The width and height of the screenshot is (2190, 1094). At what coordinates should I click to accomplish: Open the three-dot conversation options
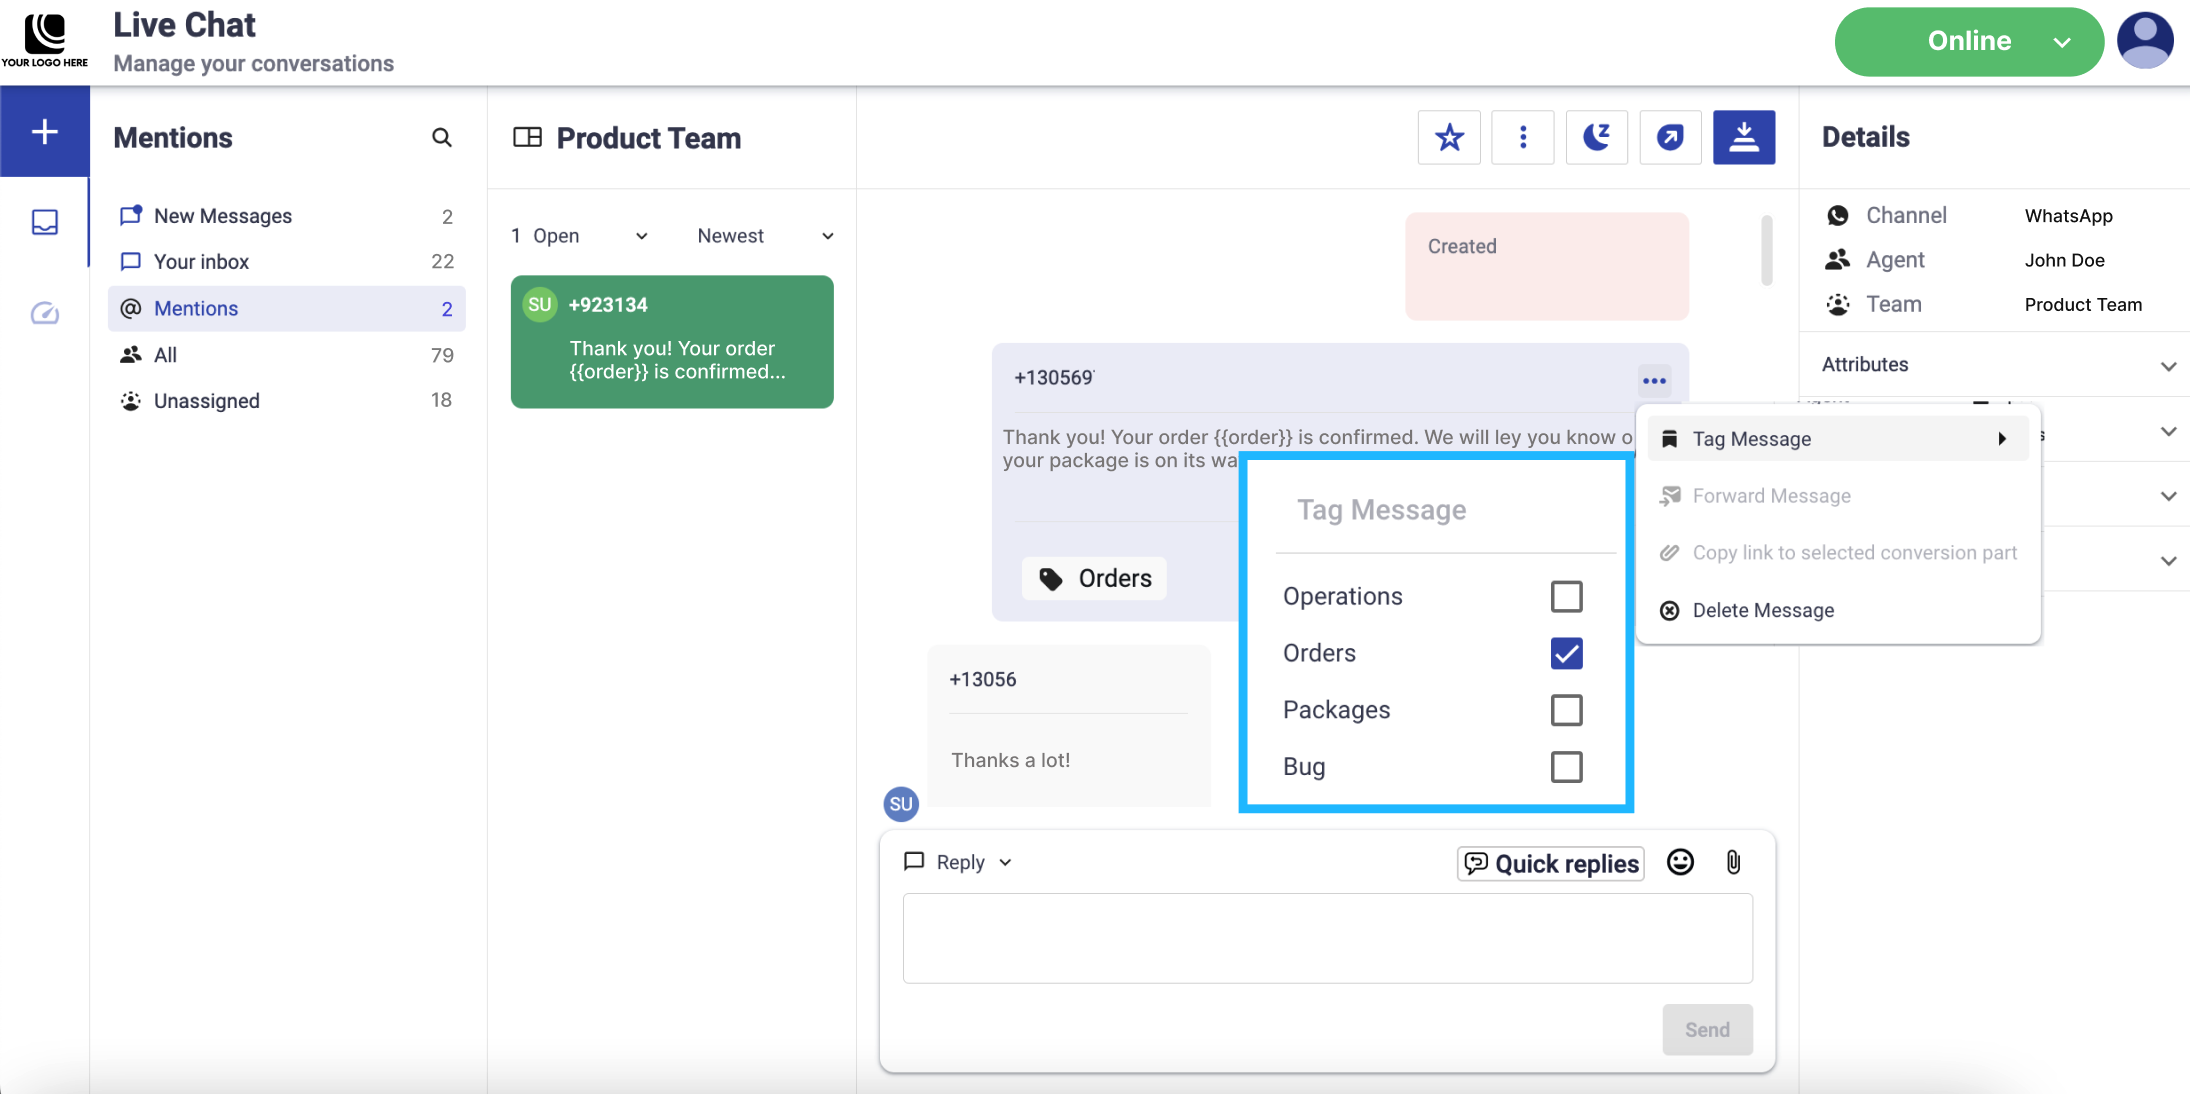point(1522,137)
